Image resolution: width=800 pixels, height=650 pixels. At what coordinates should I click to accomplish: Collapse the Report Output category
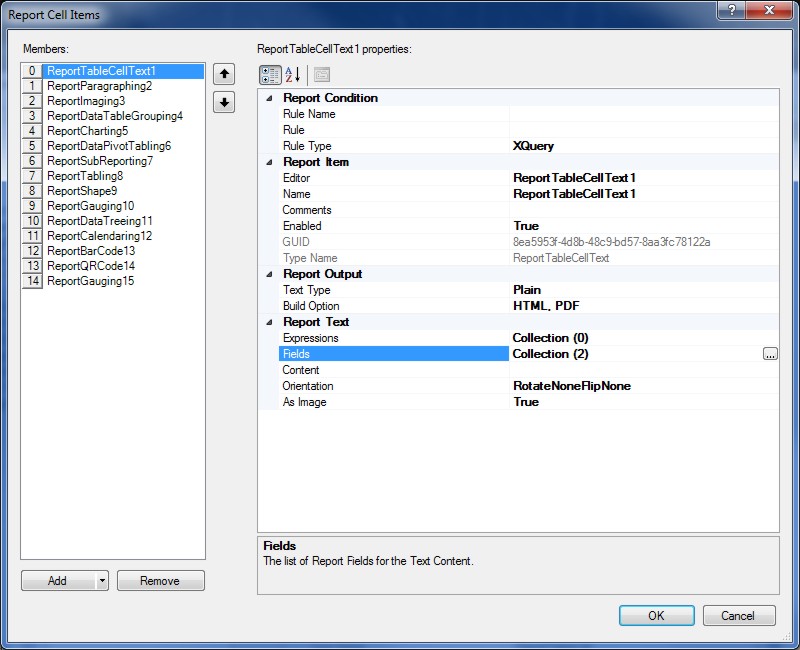(269, 274)
